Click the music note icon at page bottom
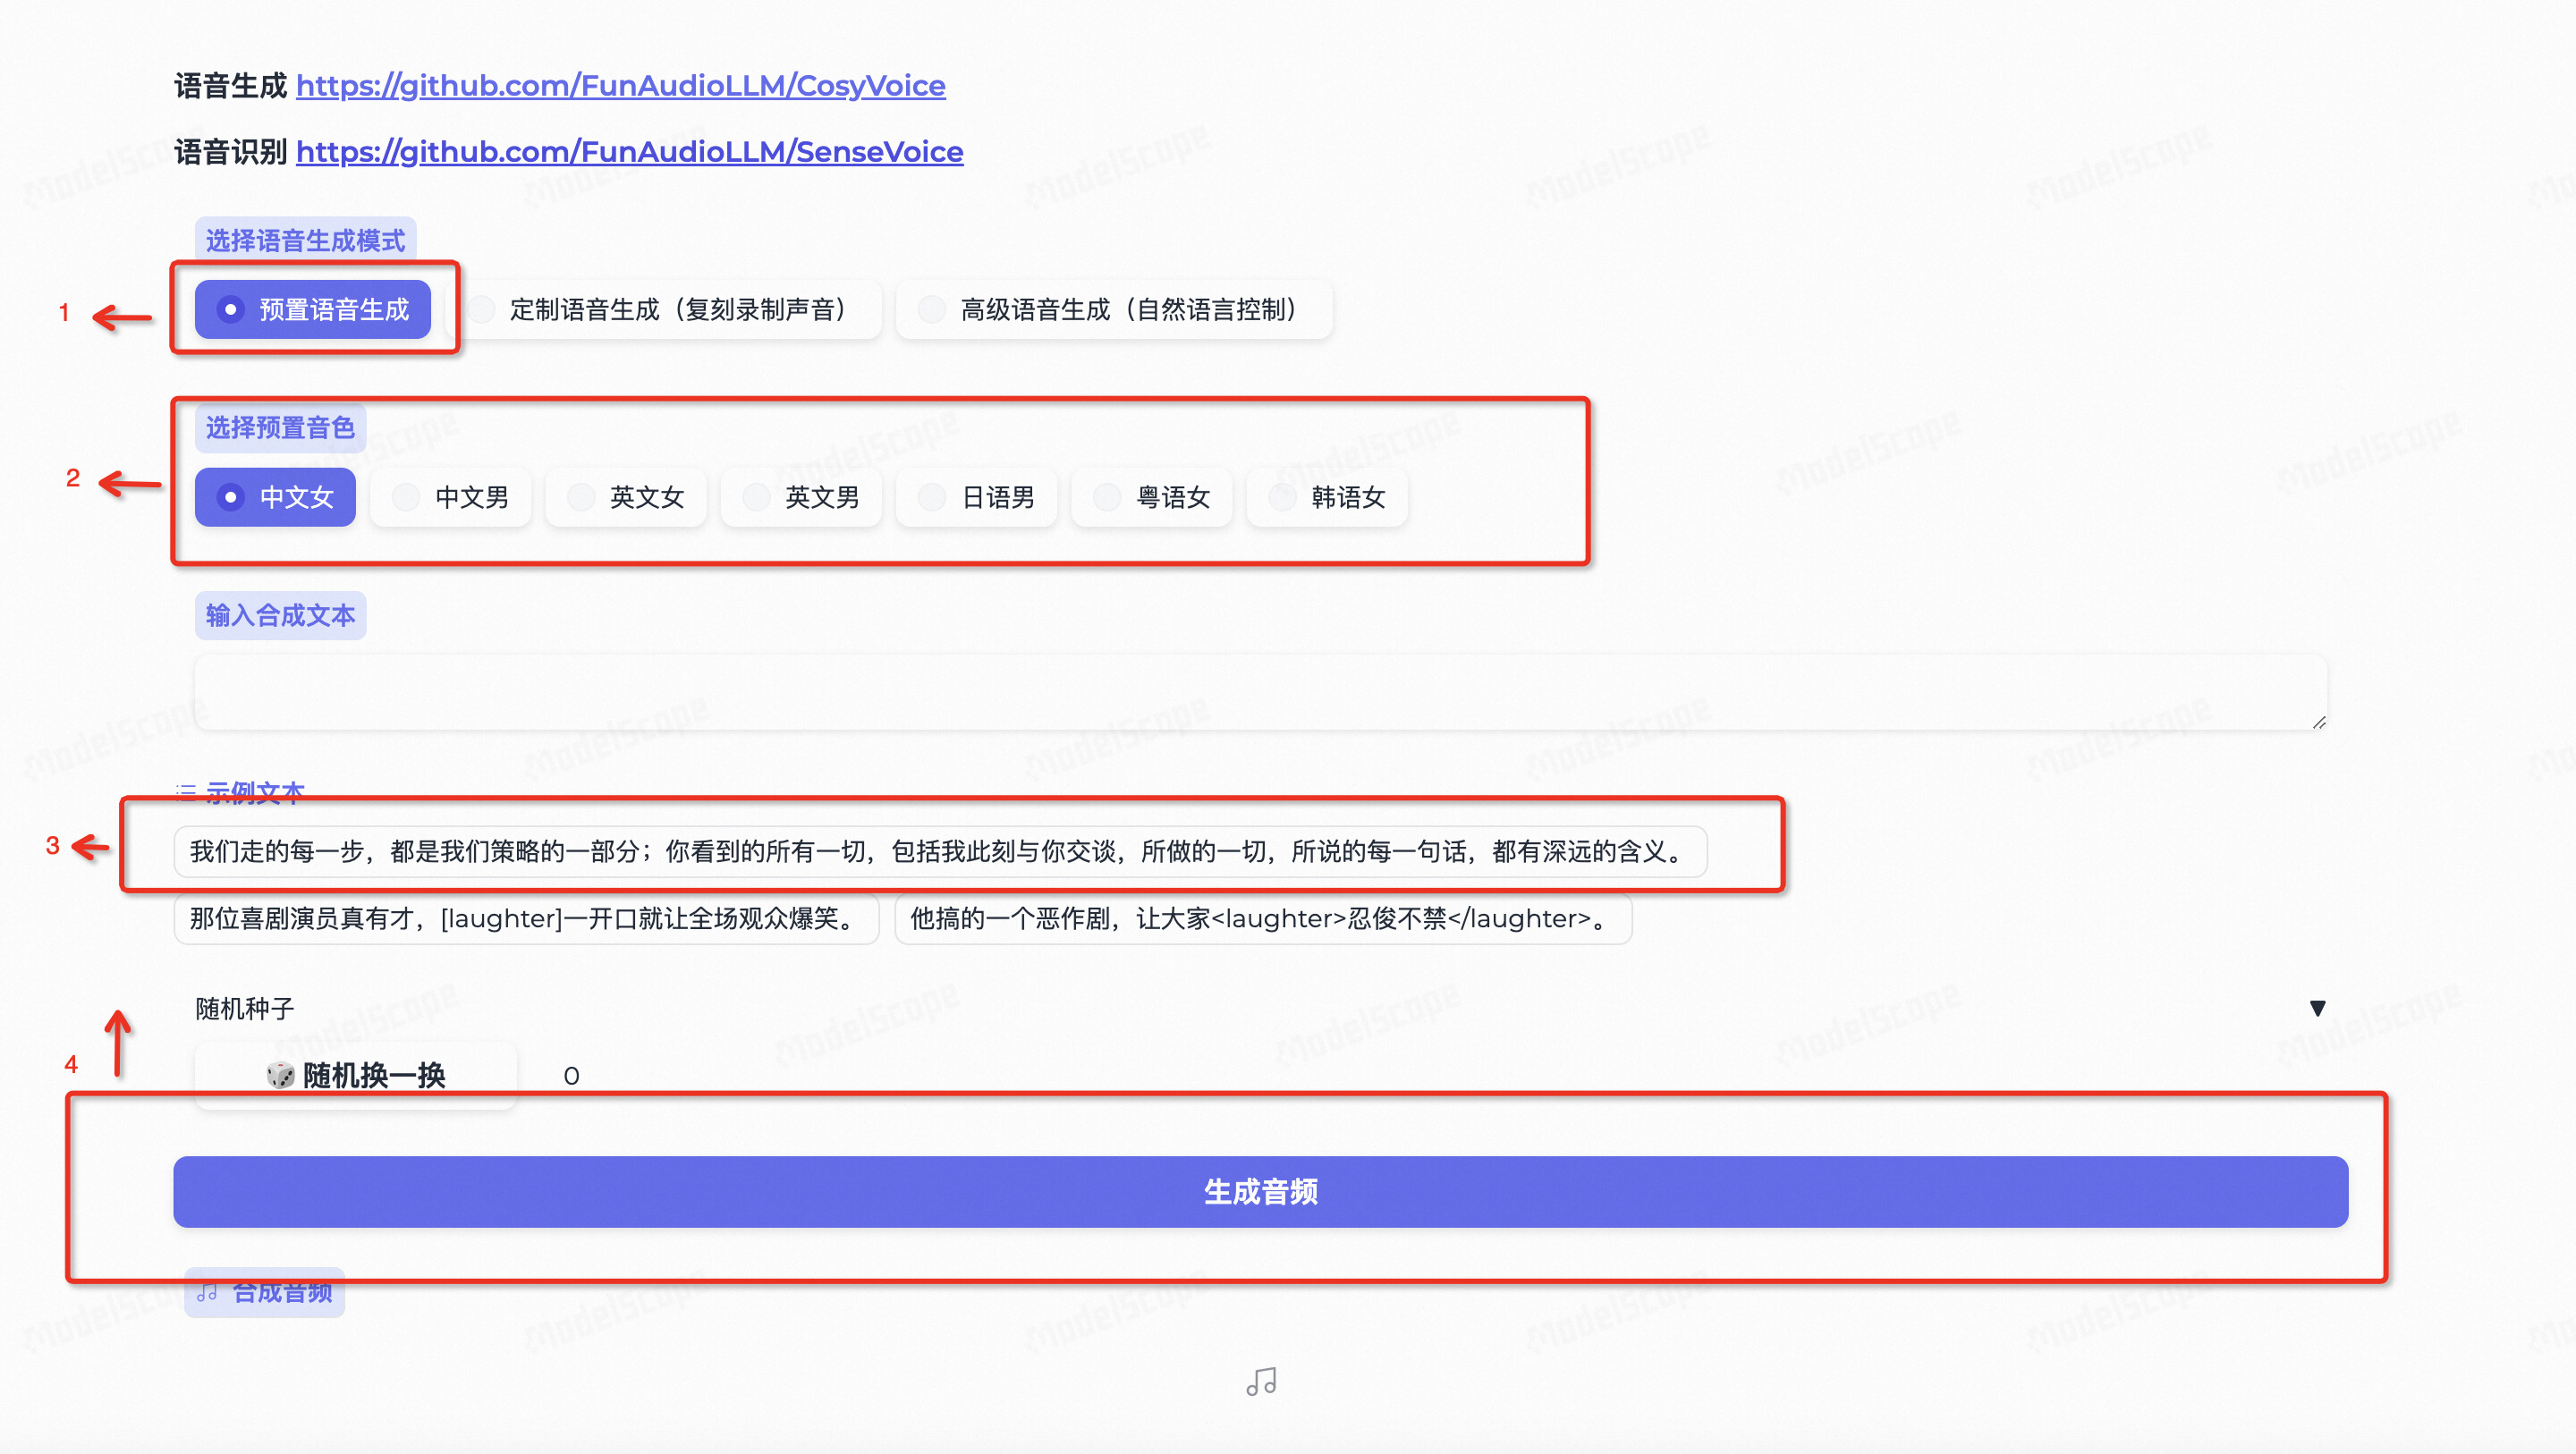 click(1261, 1381)
